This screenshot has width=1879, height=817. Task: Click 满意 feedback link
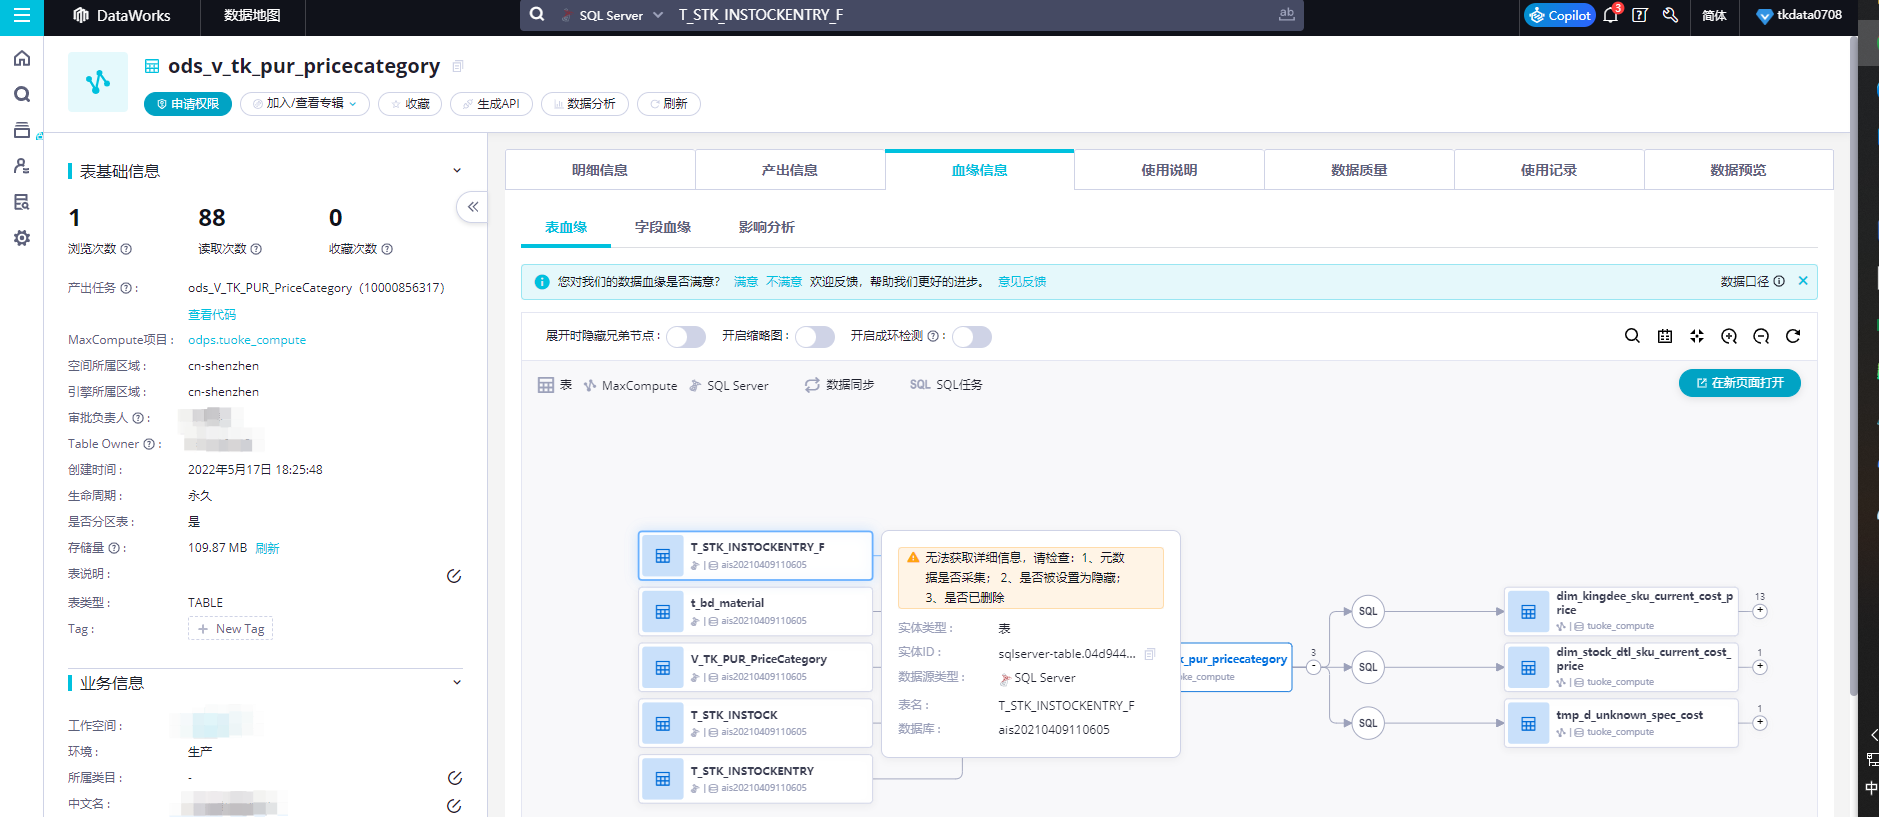point(746,282)
